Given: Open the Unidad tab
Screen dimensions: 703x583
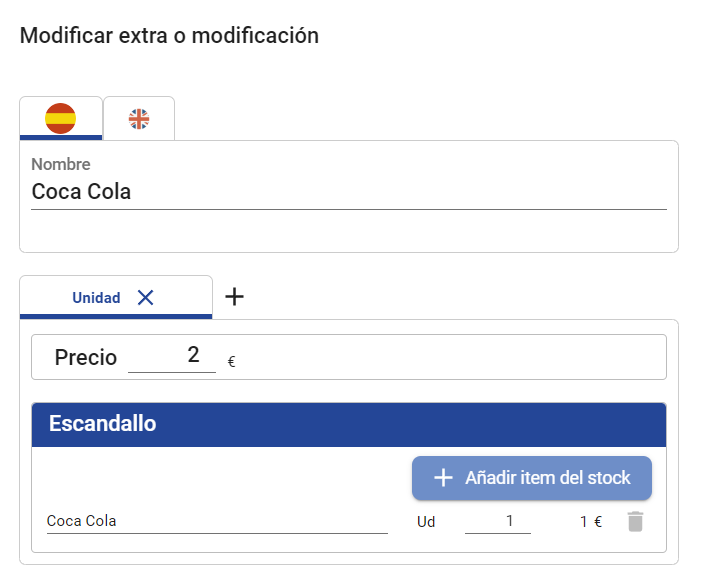Looking at the screenshot, I should click(x=96, y=298).
